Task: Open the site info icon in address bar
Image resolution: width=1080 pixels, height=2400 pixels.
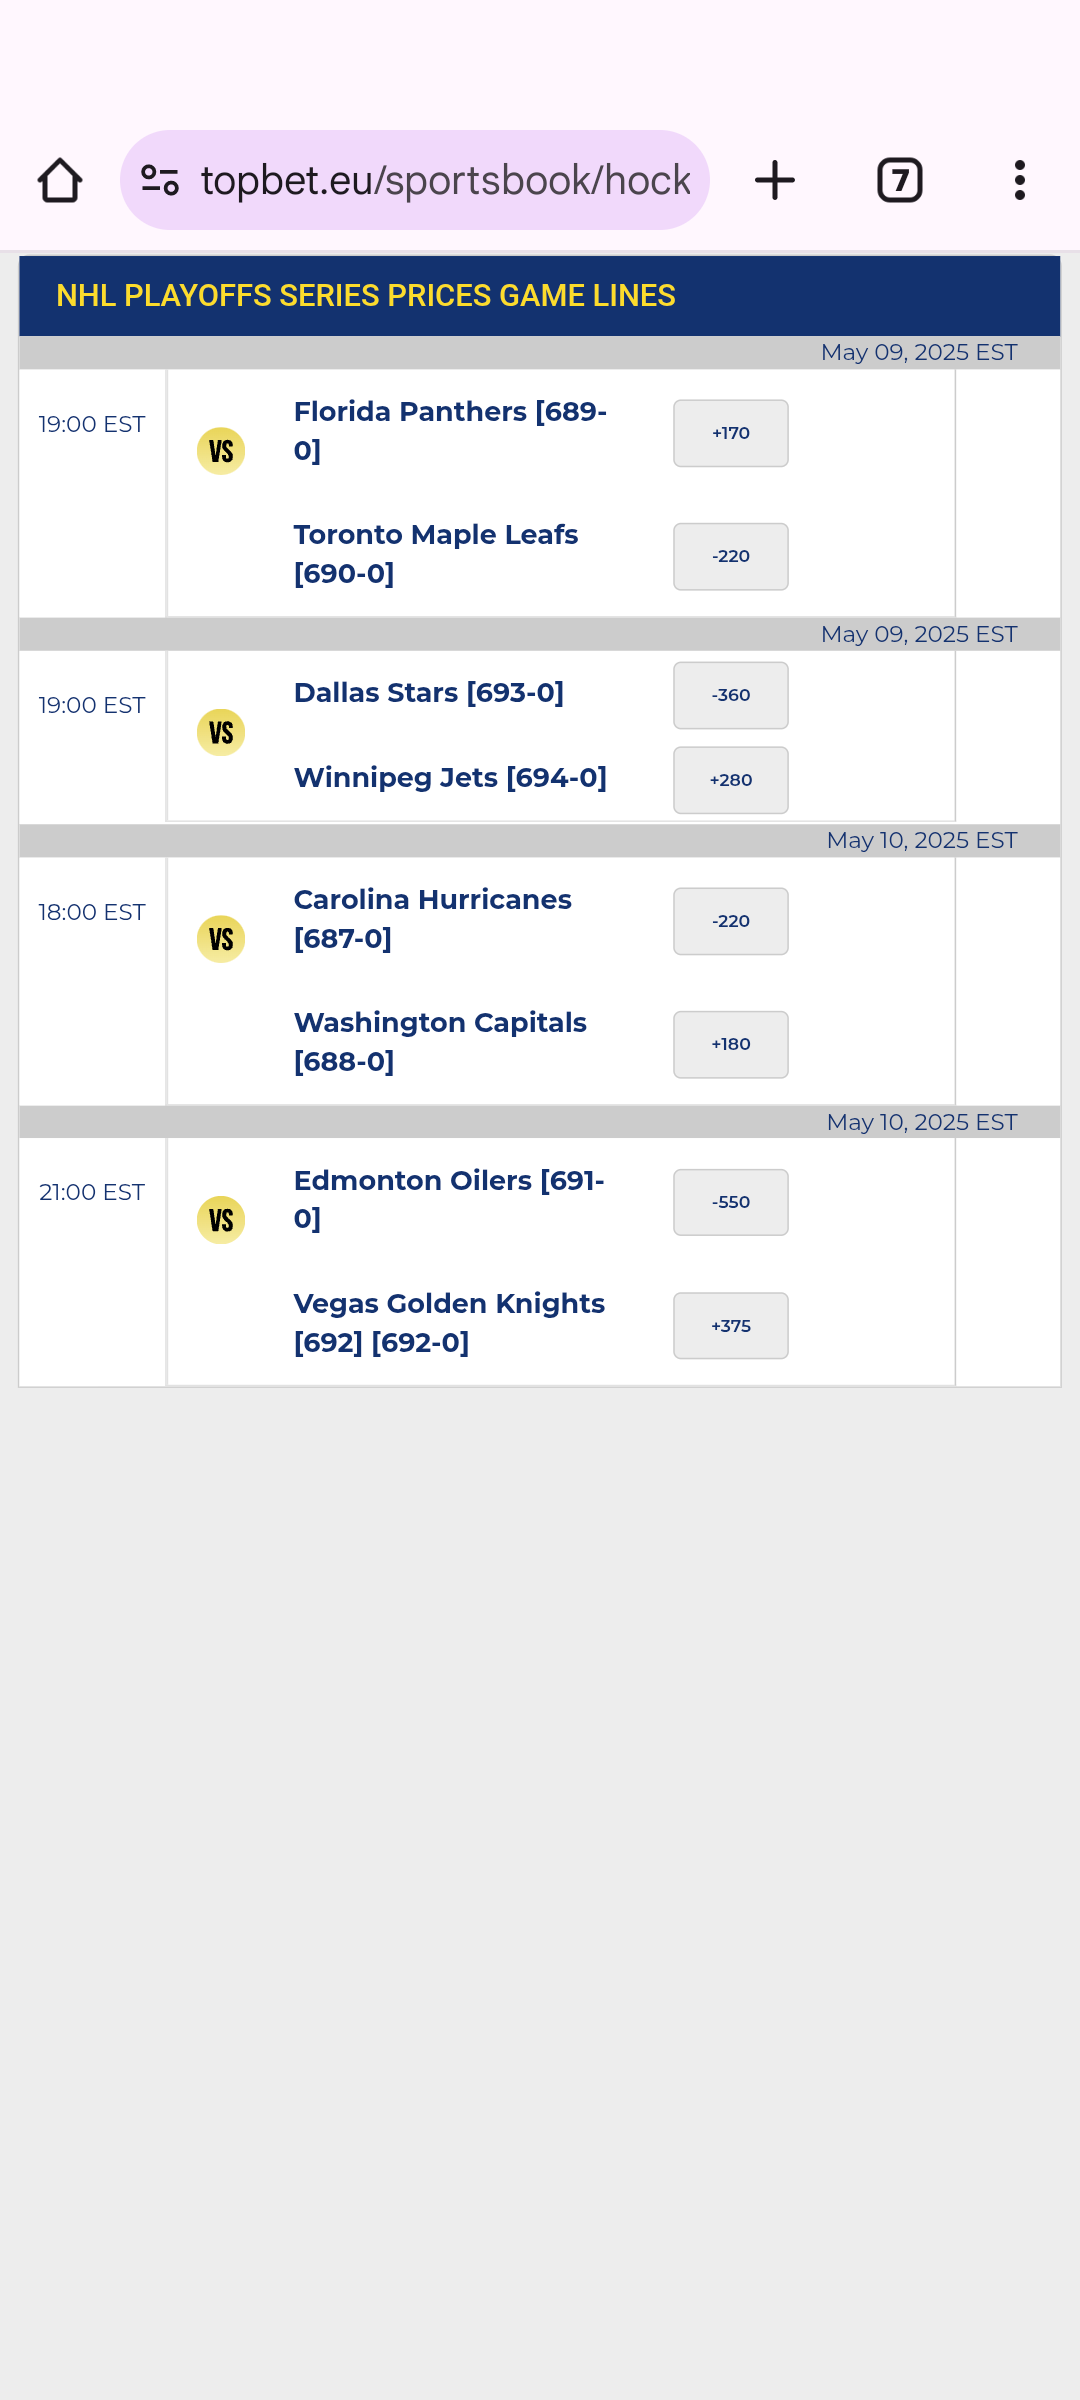Action: 160,181
